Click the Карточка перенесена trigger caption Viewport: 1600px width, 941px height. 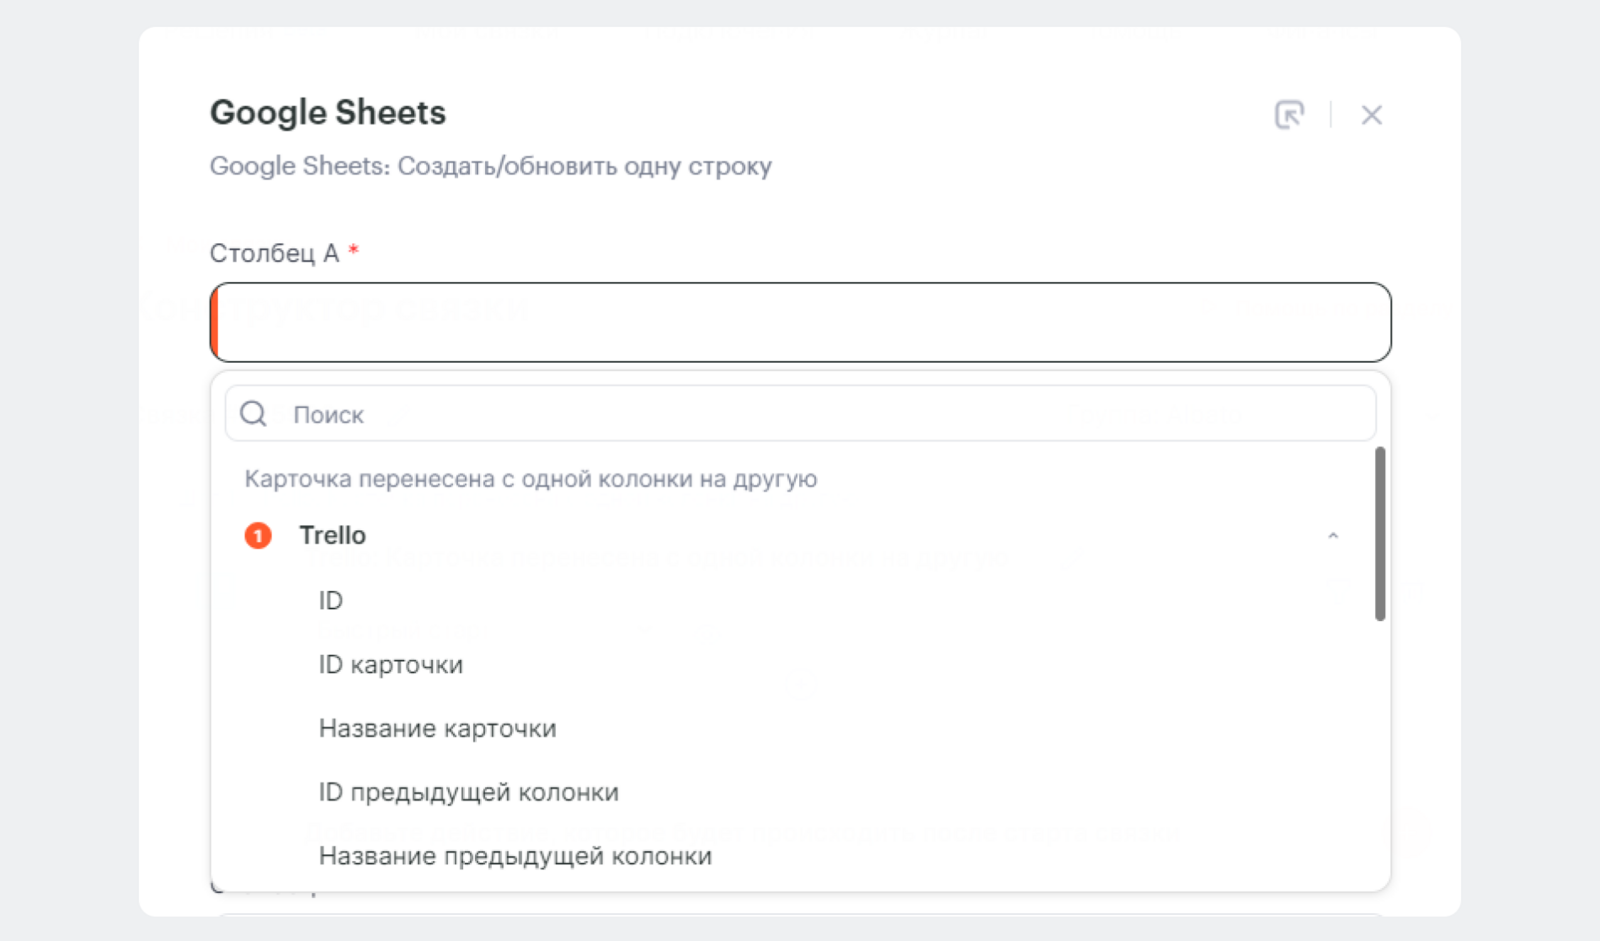530,479
